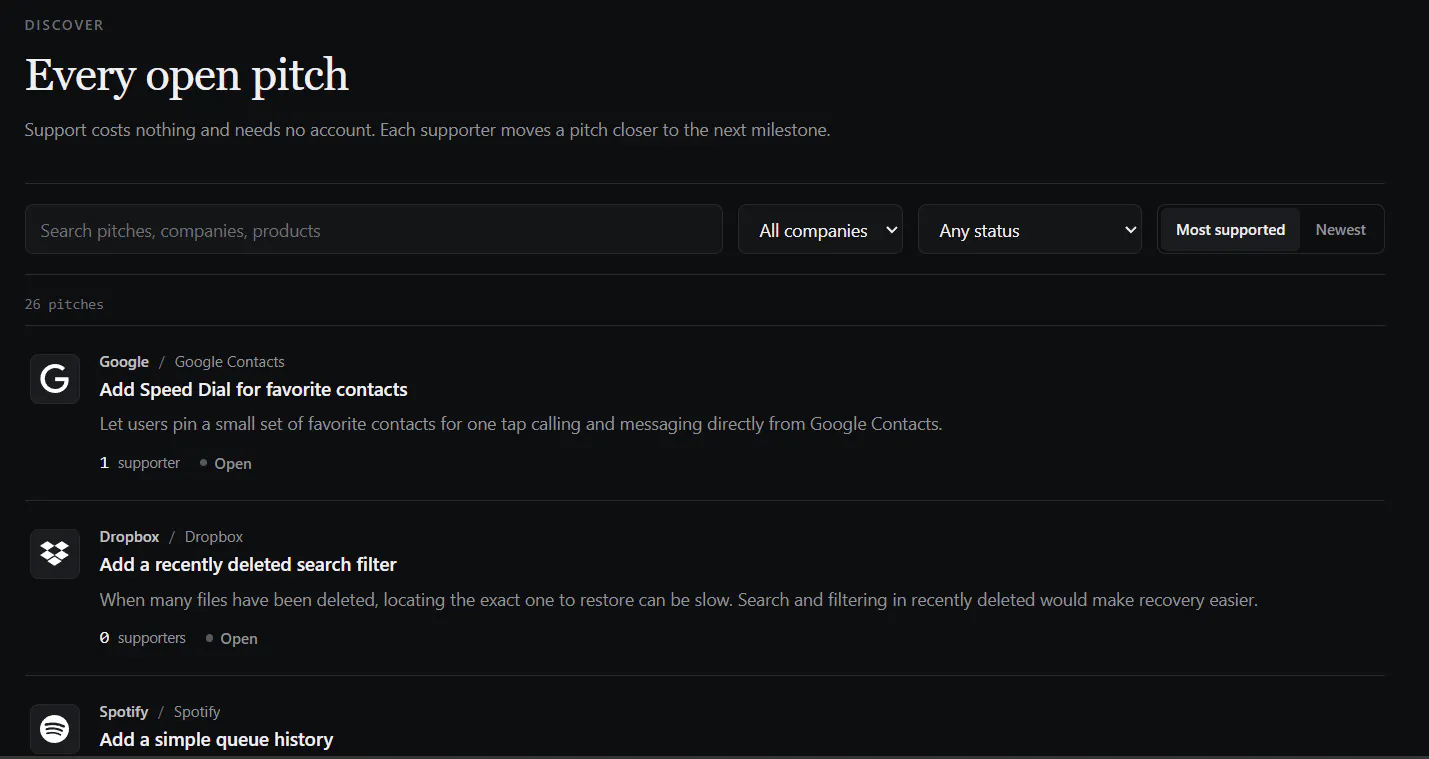
Task: Click the bold Dropbox company name
Action: tap(129, 537)
